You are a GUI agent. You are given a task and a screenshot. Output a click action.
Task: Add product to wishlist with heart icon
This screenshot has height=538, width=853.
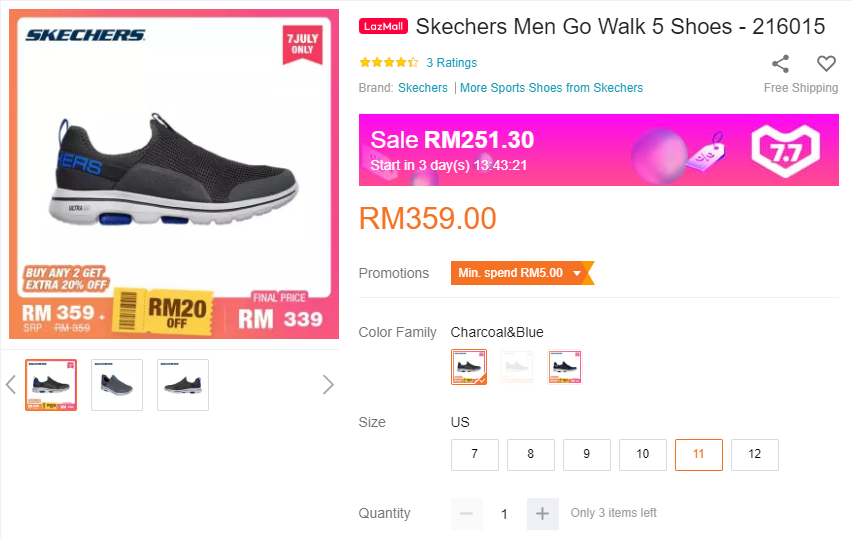[826, 64]
